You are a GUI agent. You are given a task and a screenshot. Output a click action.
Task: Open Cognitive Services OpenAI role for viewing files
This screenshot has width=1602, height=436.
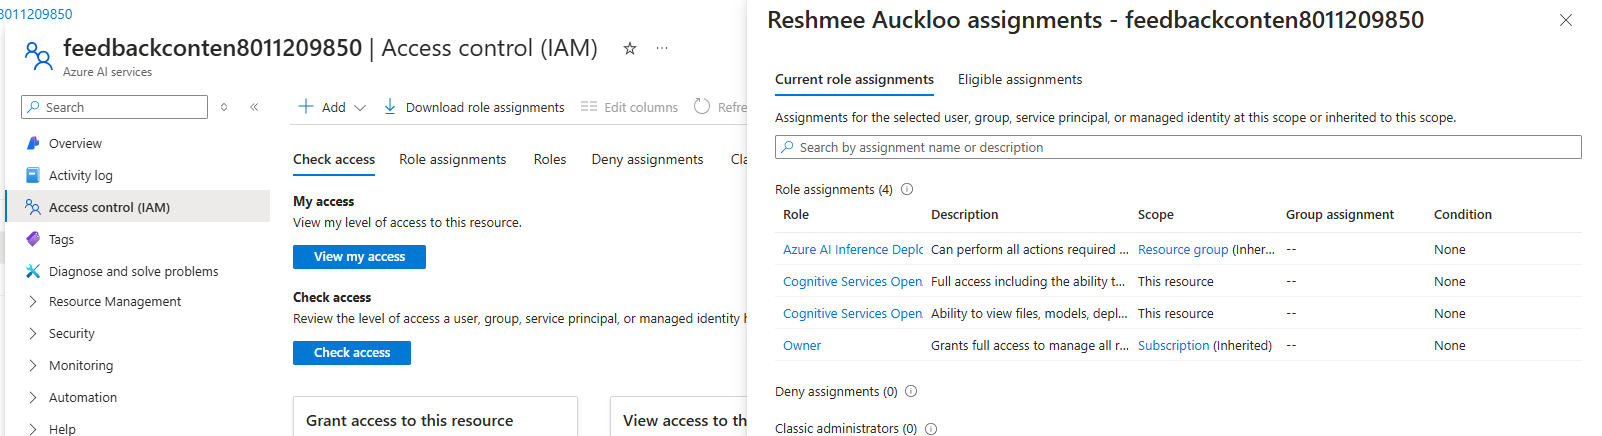[853, 313]
